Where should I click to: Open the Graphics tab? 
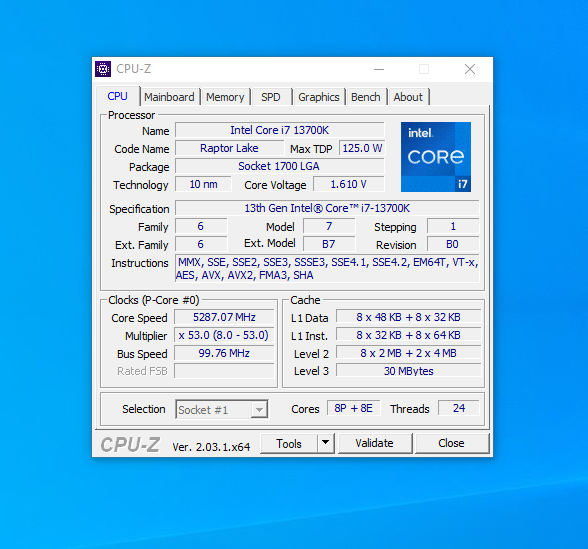point(319,97)
